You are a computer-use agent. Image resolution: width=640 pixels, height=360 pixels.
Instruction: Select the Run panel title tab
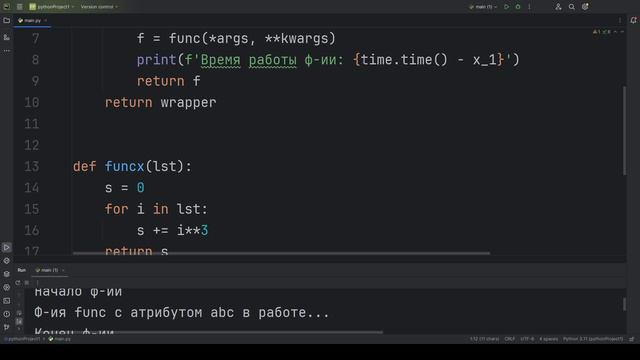[x=22, y=270]
